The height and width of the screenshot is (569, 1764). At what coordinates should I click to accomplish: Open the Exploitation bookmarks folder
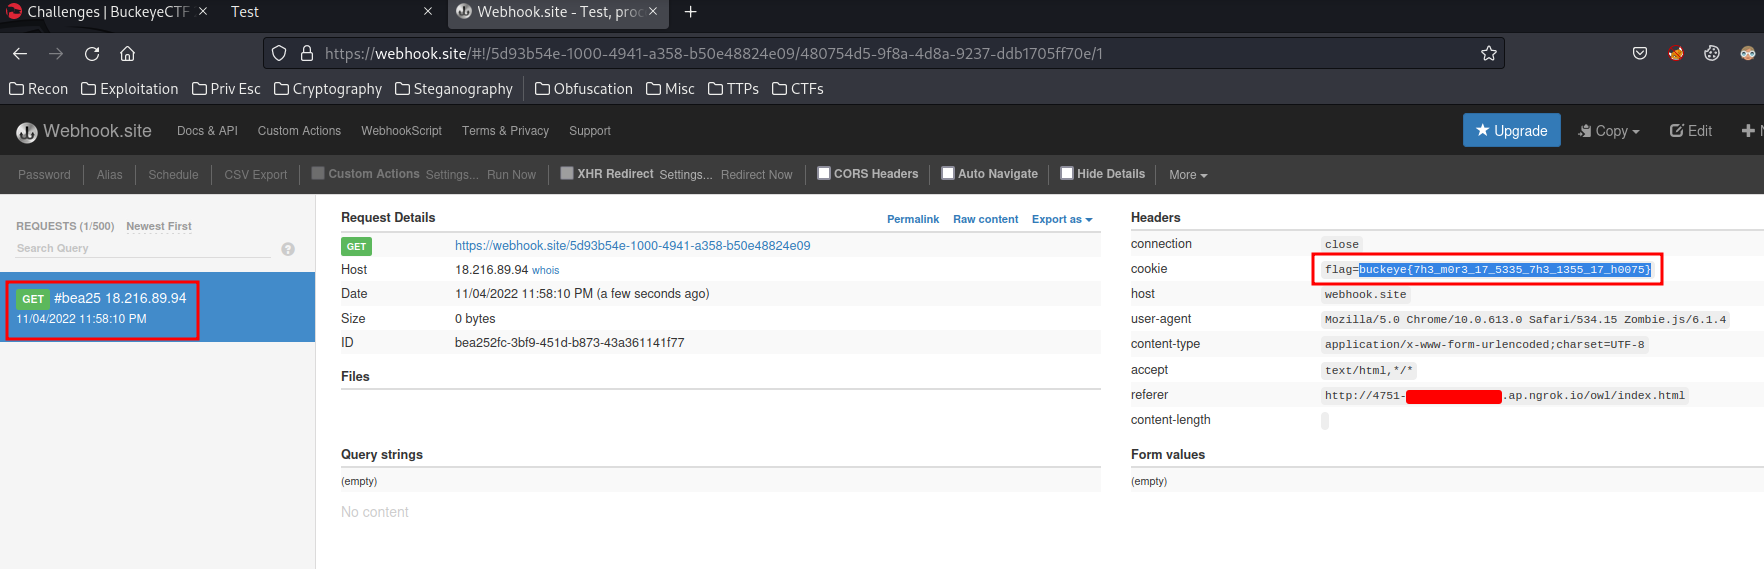click(x=130, y=89)
